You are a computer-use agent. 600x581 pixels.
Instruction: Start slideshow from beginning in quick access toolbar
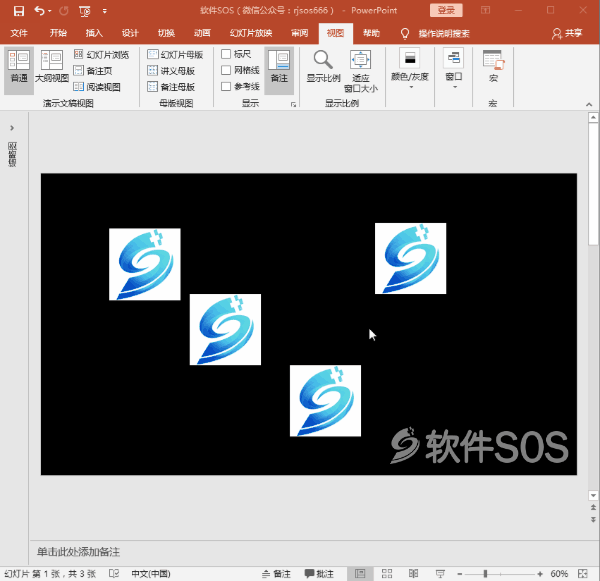coord(85,11)
